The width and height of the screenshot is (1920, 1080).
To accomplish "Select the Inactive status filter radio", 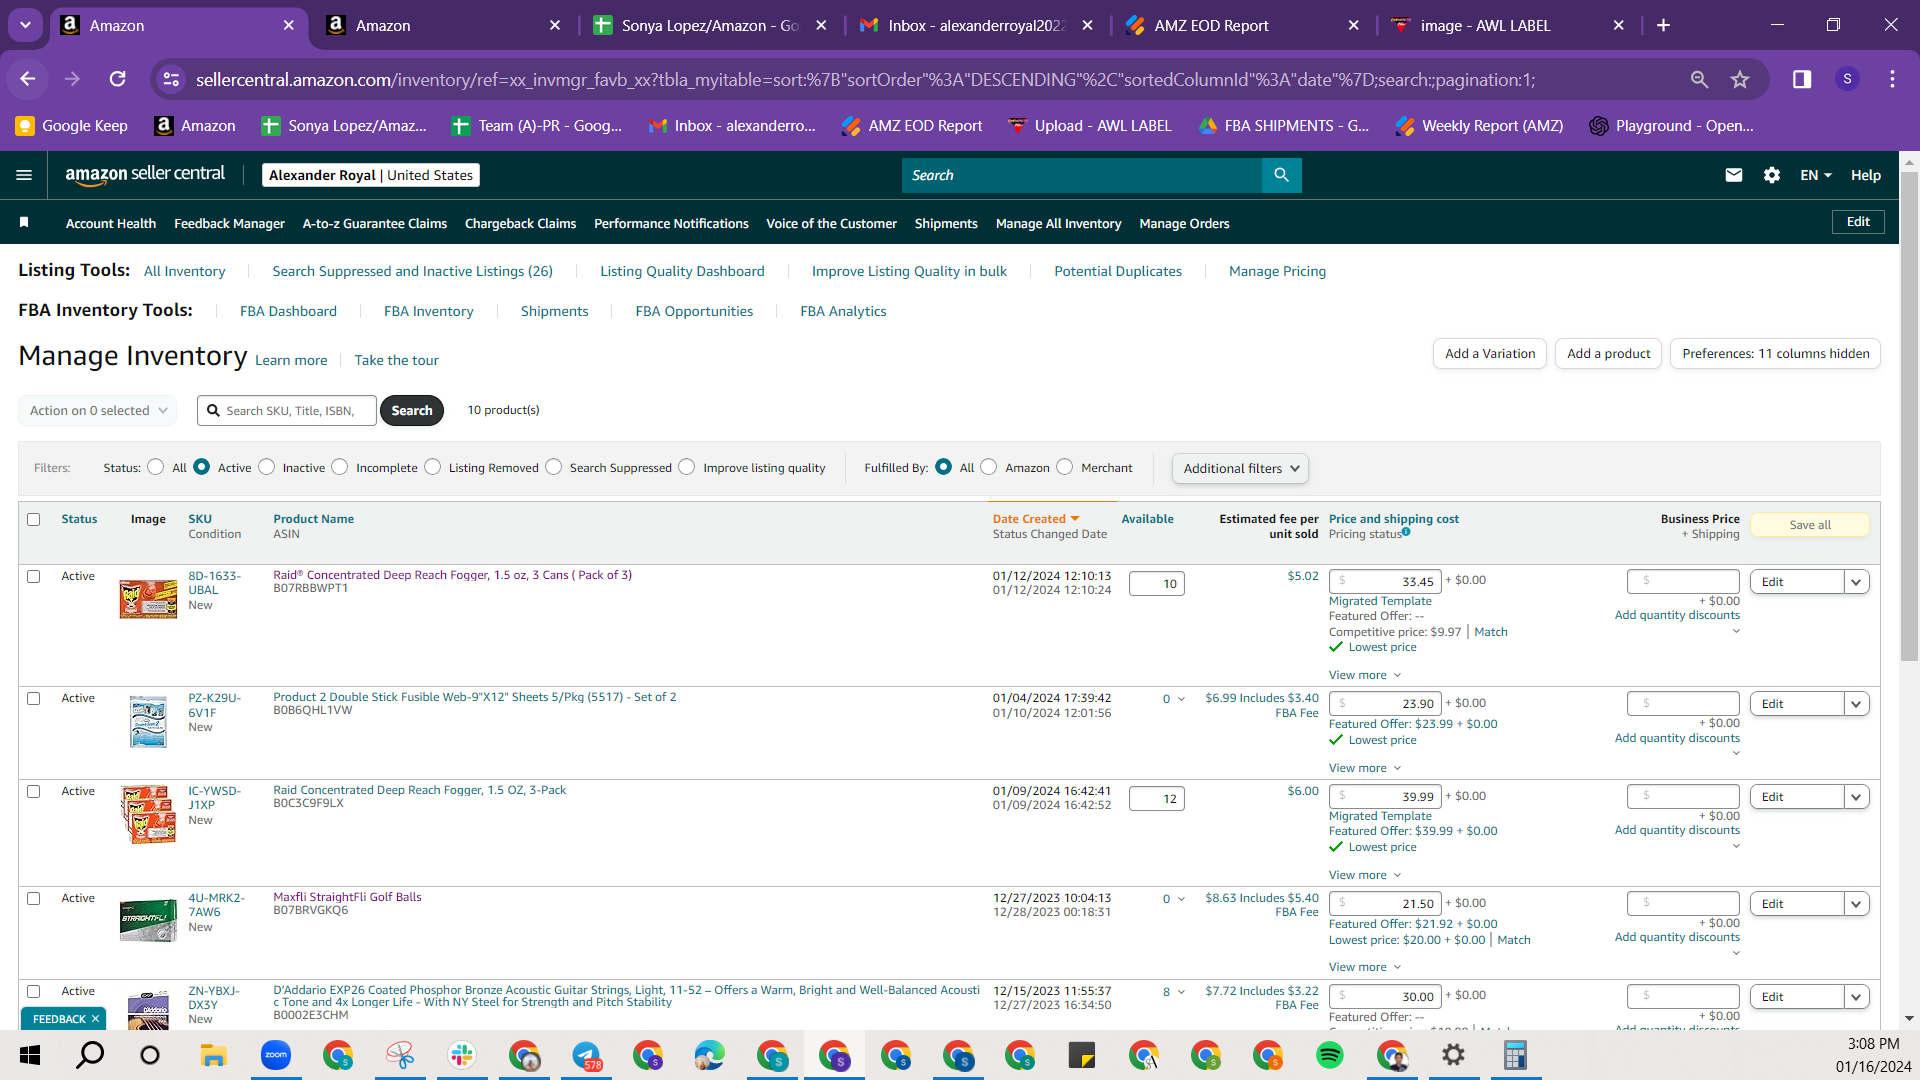I will pyautogui.click(x=266, y=467).
